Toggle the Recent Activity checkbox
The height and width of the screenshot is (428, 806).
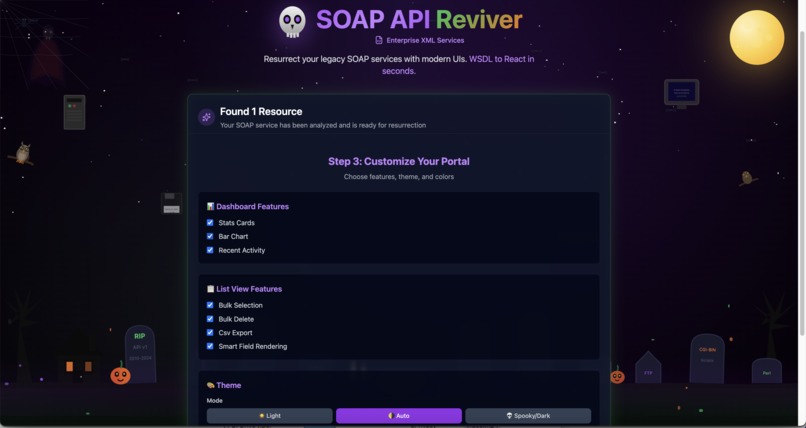(210, 250)
